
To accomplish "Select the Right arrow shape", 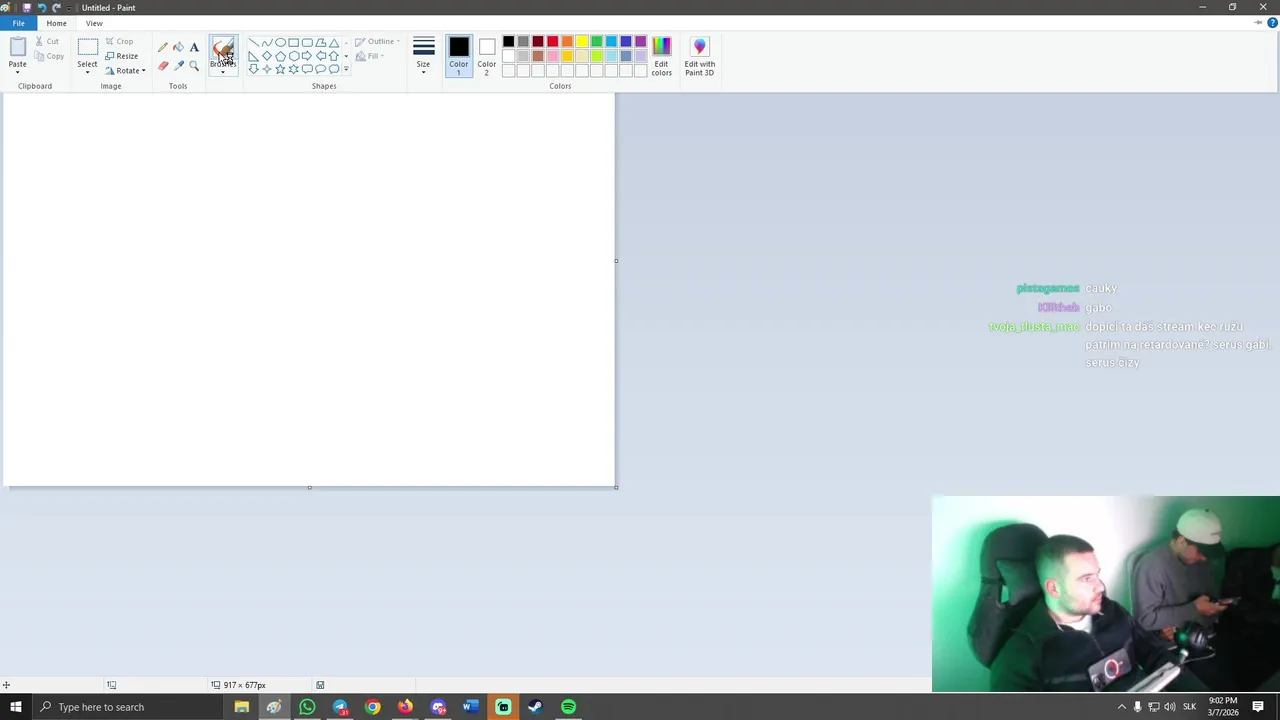I will pyautogui.click(x=307, y=56).
